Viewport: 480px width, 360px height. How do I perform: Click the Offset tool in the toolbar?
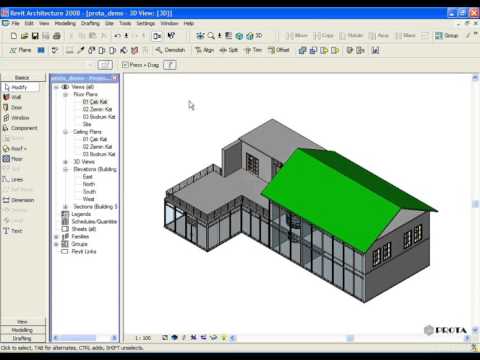[x=279, y=50]
